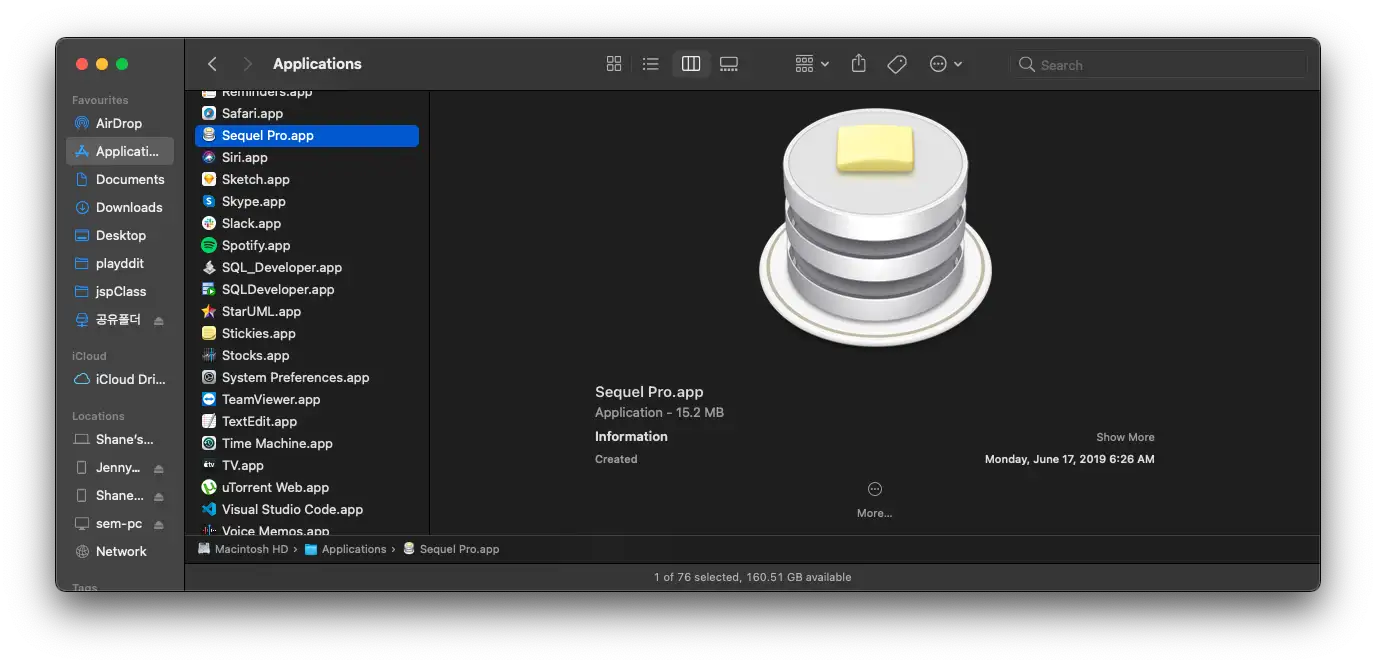Screen dimensions: 1376x665
Task: Eject the Shane device under Locations
Action: click(x=159, y=496)
